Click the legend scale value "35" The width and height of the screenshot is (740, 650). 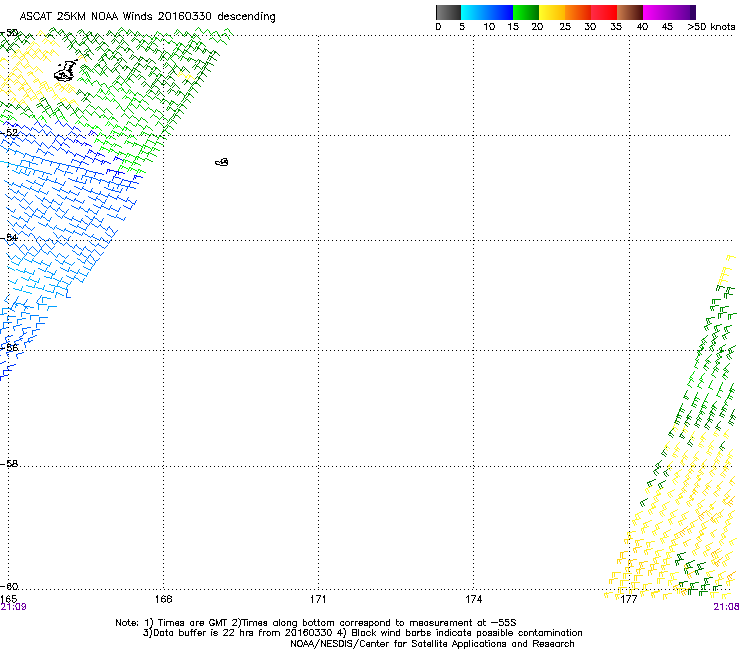click(x=616, y=27)
